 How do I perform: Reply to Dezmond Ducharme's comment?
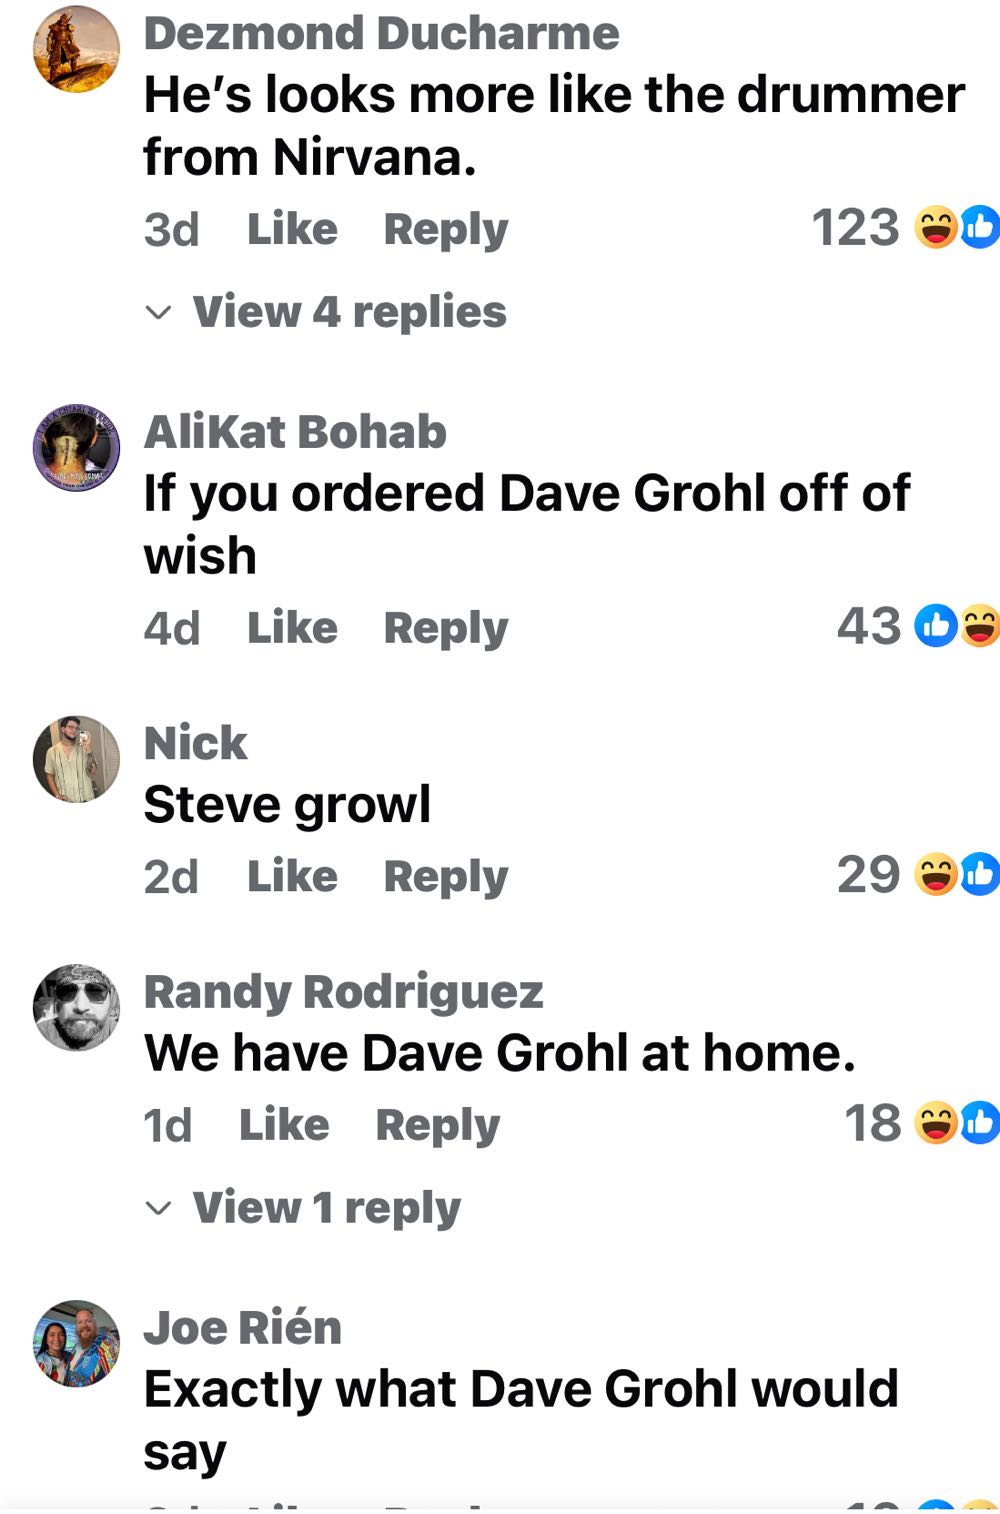click(446, 230)
